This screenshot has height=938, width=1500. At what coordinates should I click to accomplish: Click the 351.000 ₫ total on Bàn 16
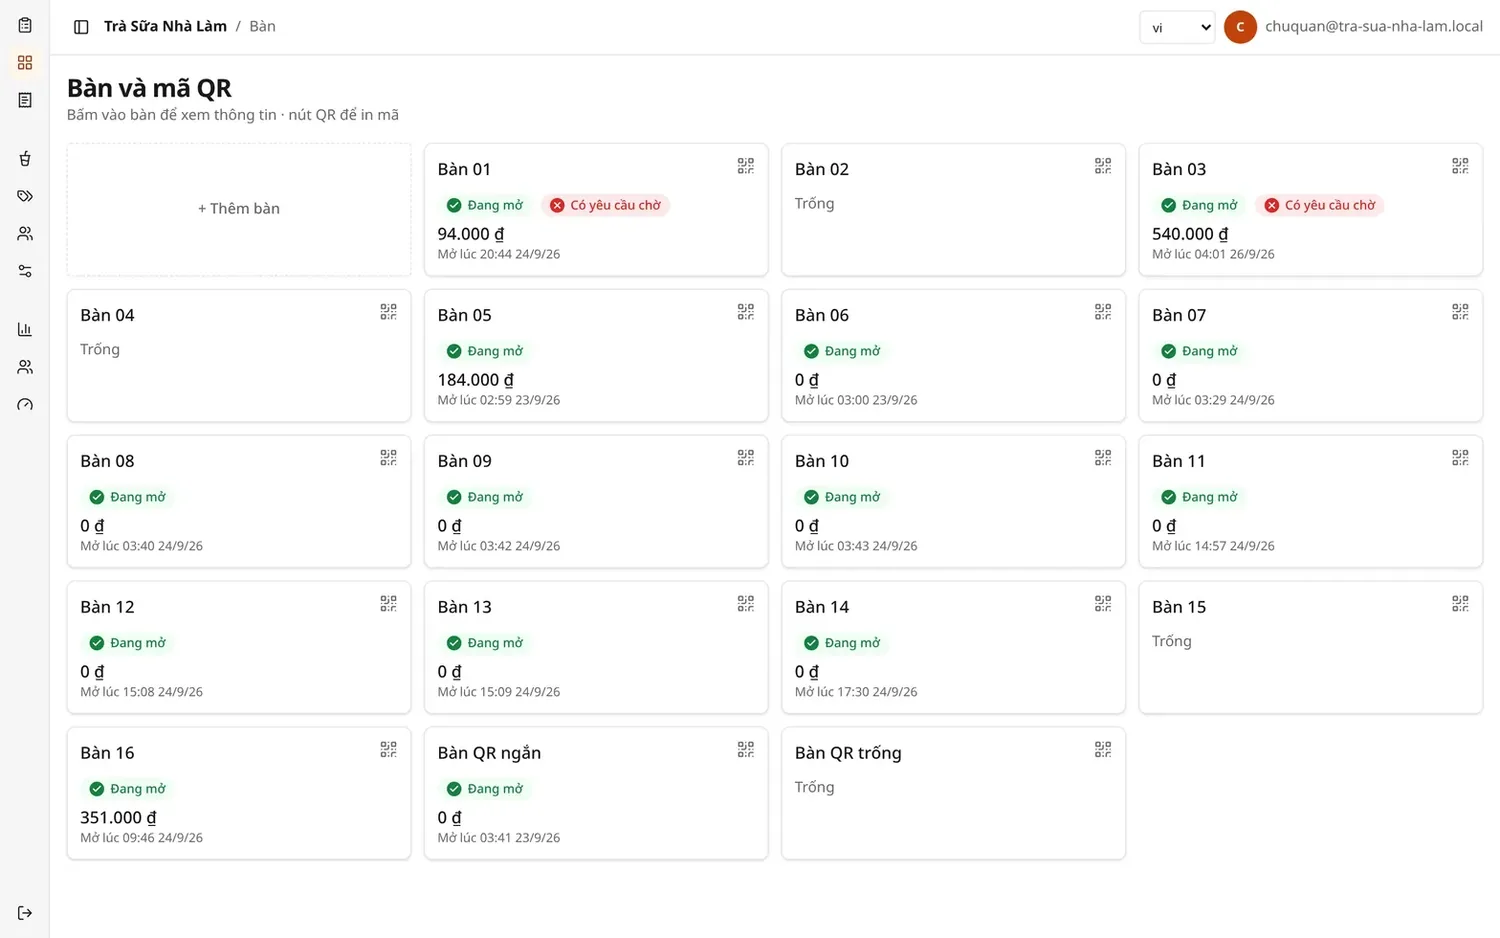tap(118, 818)
